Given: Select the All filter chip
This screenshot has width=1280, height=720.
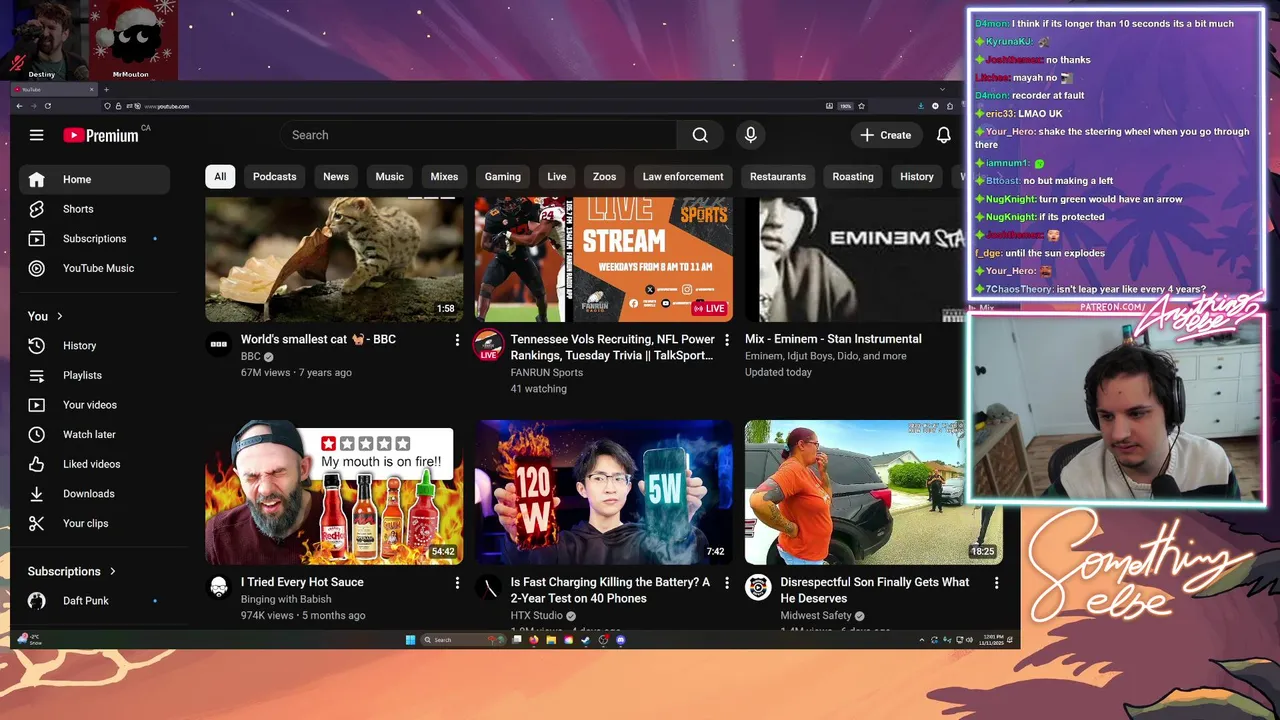Looking at the screenshot, I should (x=220, y=177).
